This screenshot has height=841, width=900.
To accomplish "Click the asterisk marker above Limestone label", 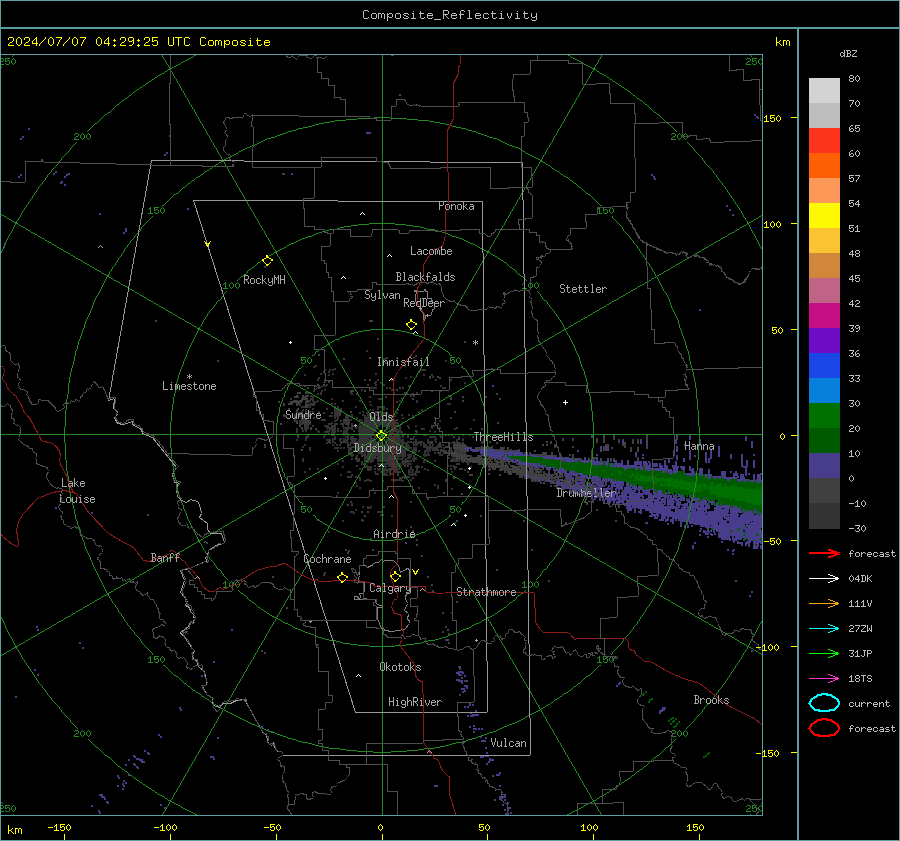I will pos(189,377).
